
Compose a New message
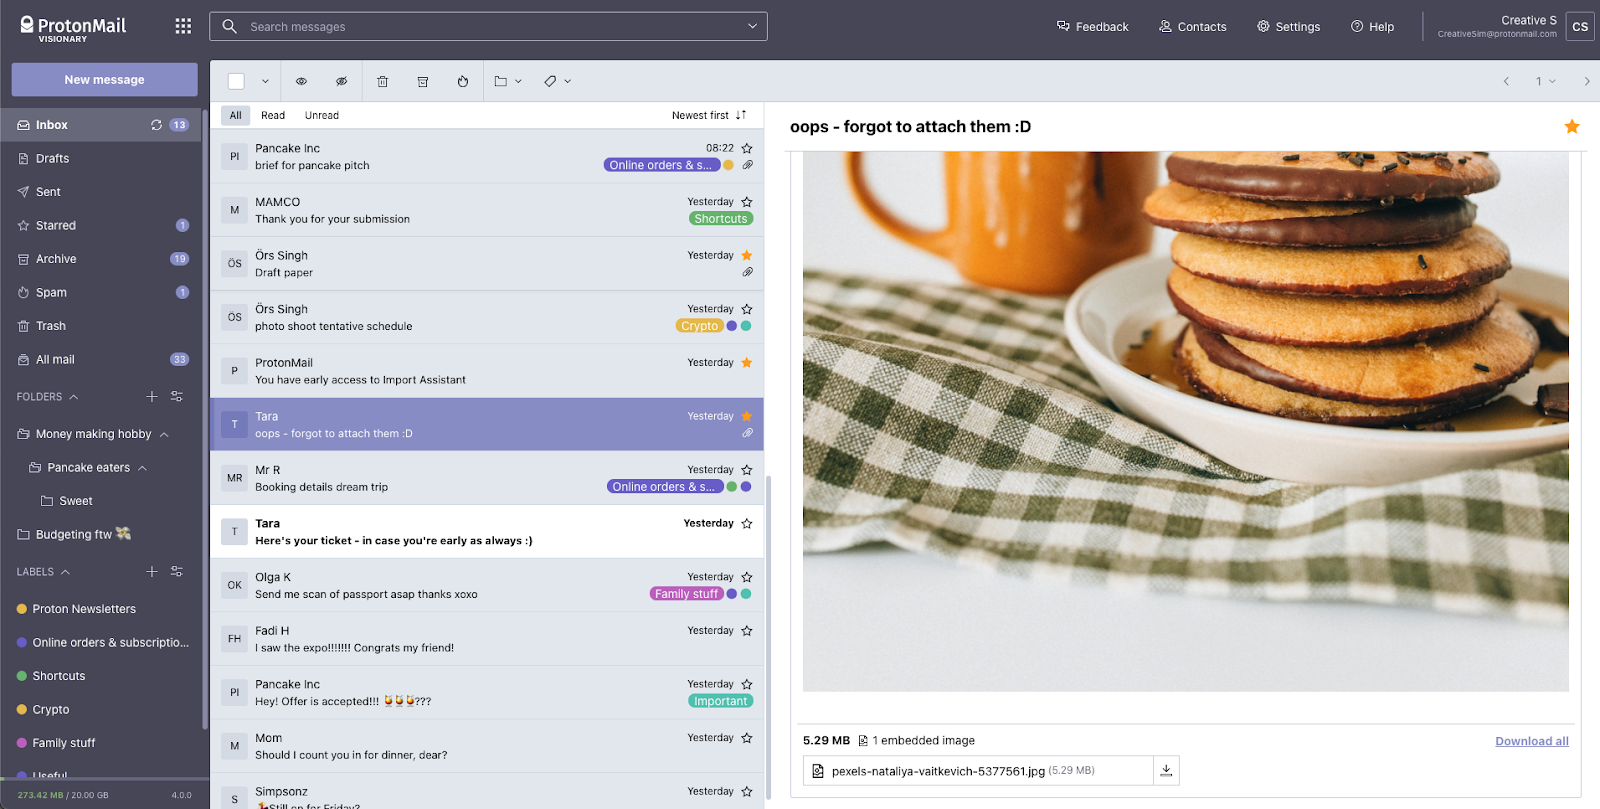[x=104, y=79]
